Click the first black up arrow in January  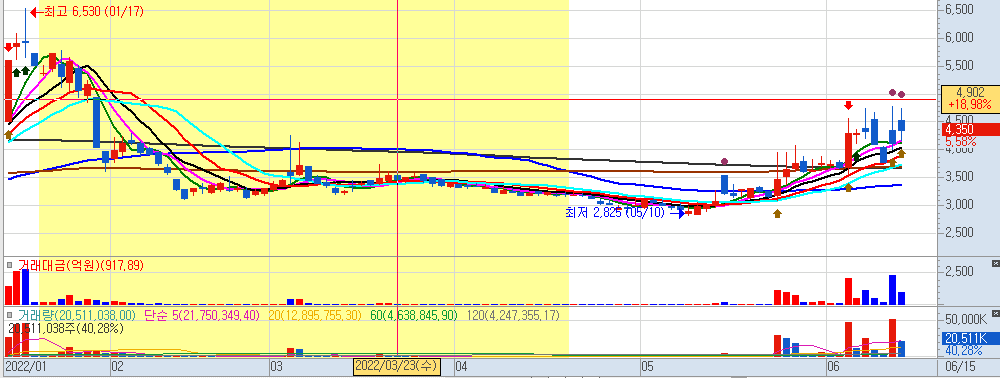(x=17, y=72)
